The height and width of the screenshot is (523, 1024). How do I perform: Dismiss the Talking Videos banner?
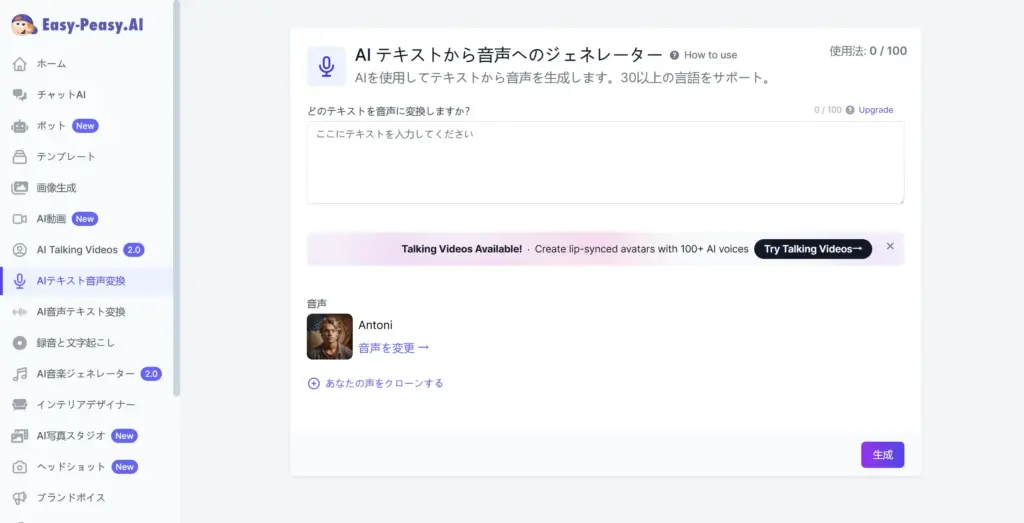point(890,246)
